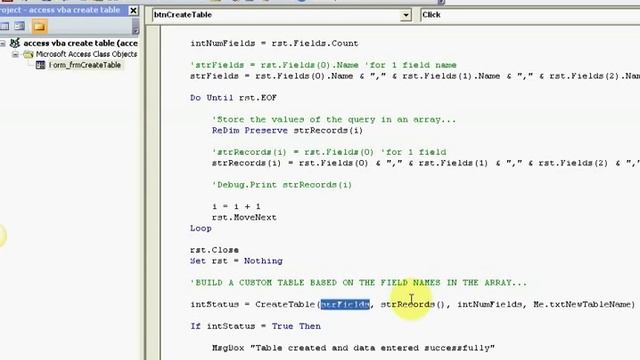The height and width of the screenshot is (360, 640).
Task: Click the Set rst = Nothing line
Action: pyautogui.click(x=236, y=261)
